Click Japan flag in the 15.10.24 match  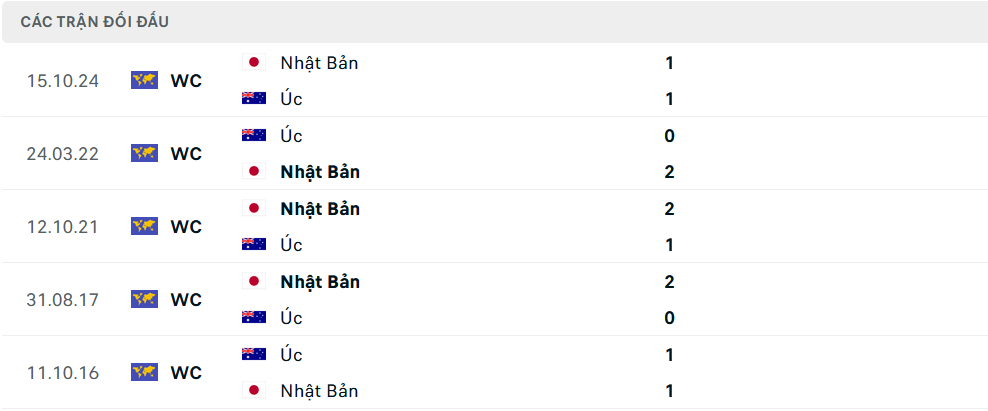click(254, 62)
